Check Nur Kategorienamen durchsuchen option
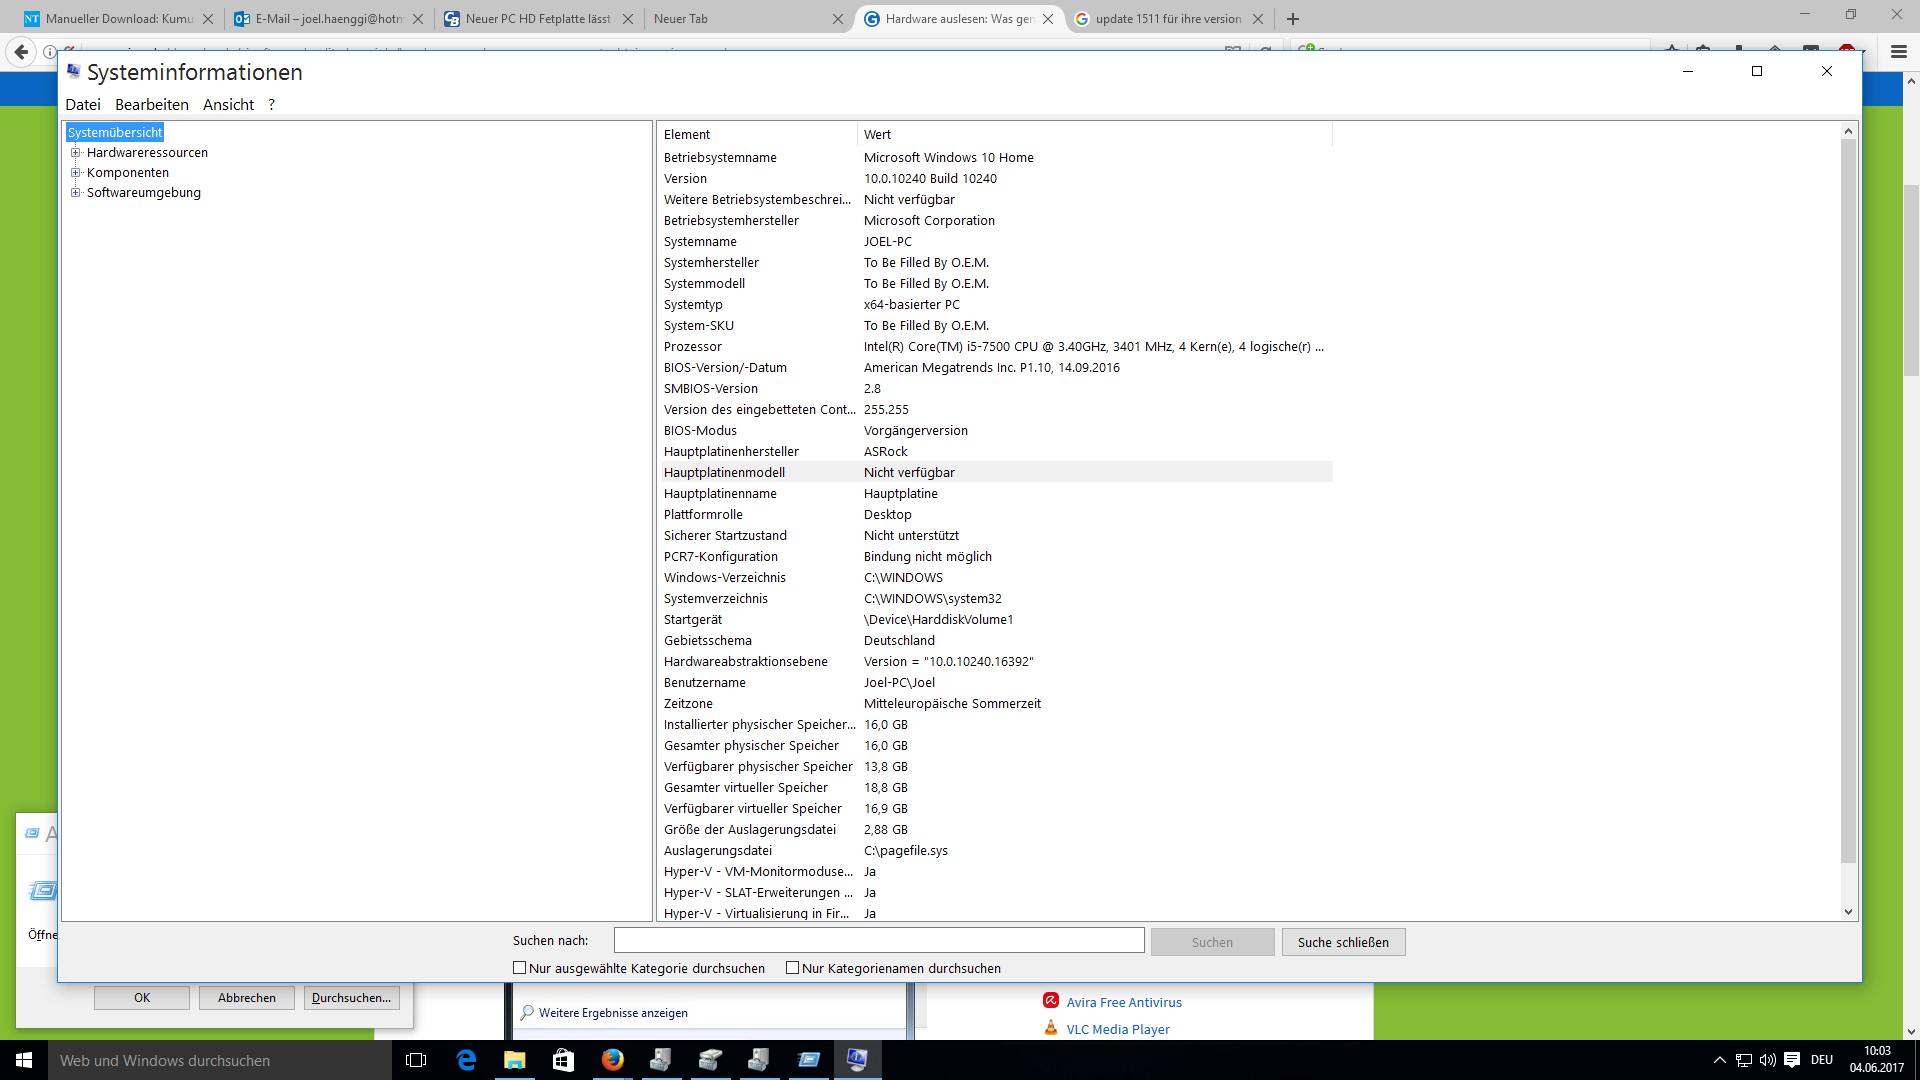1920x1080 pixels. click(x=792, y=967)
